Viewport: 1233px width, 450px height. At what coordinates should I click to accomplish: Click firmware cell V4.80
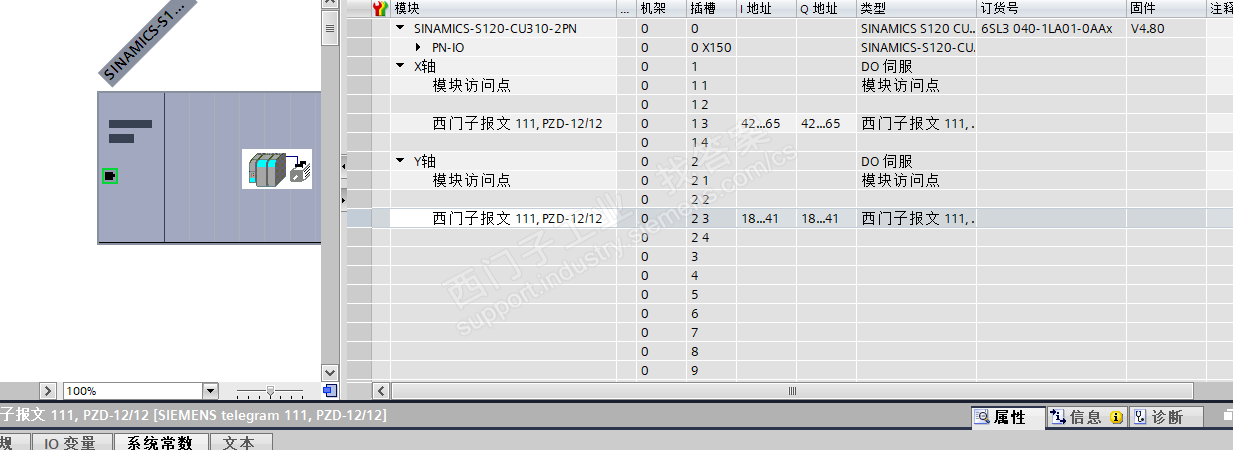pyautogui.click(x=1167, y=28)
